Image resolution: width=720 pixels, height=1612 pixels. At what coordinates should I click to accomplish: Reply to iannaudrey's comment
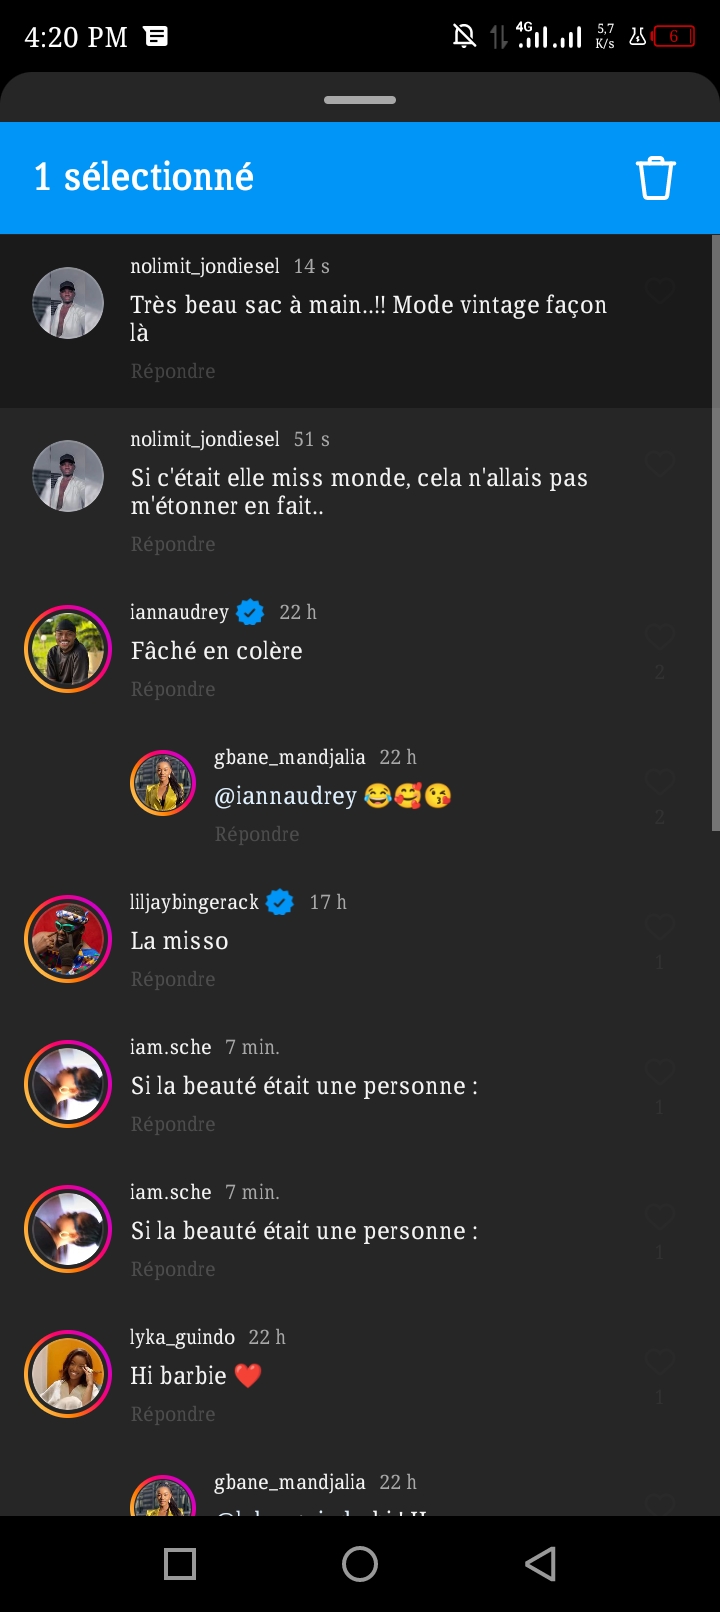[173, 689]
